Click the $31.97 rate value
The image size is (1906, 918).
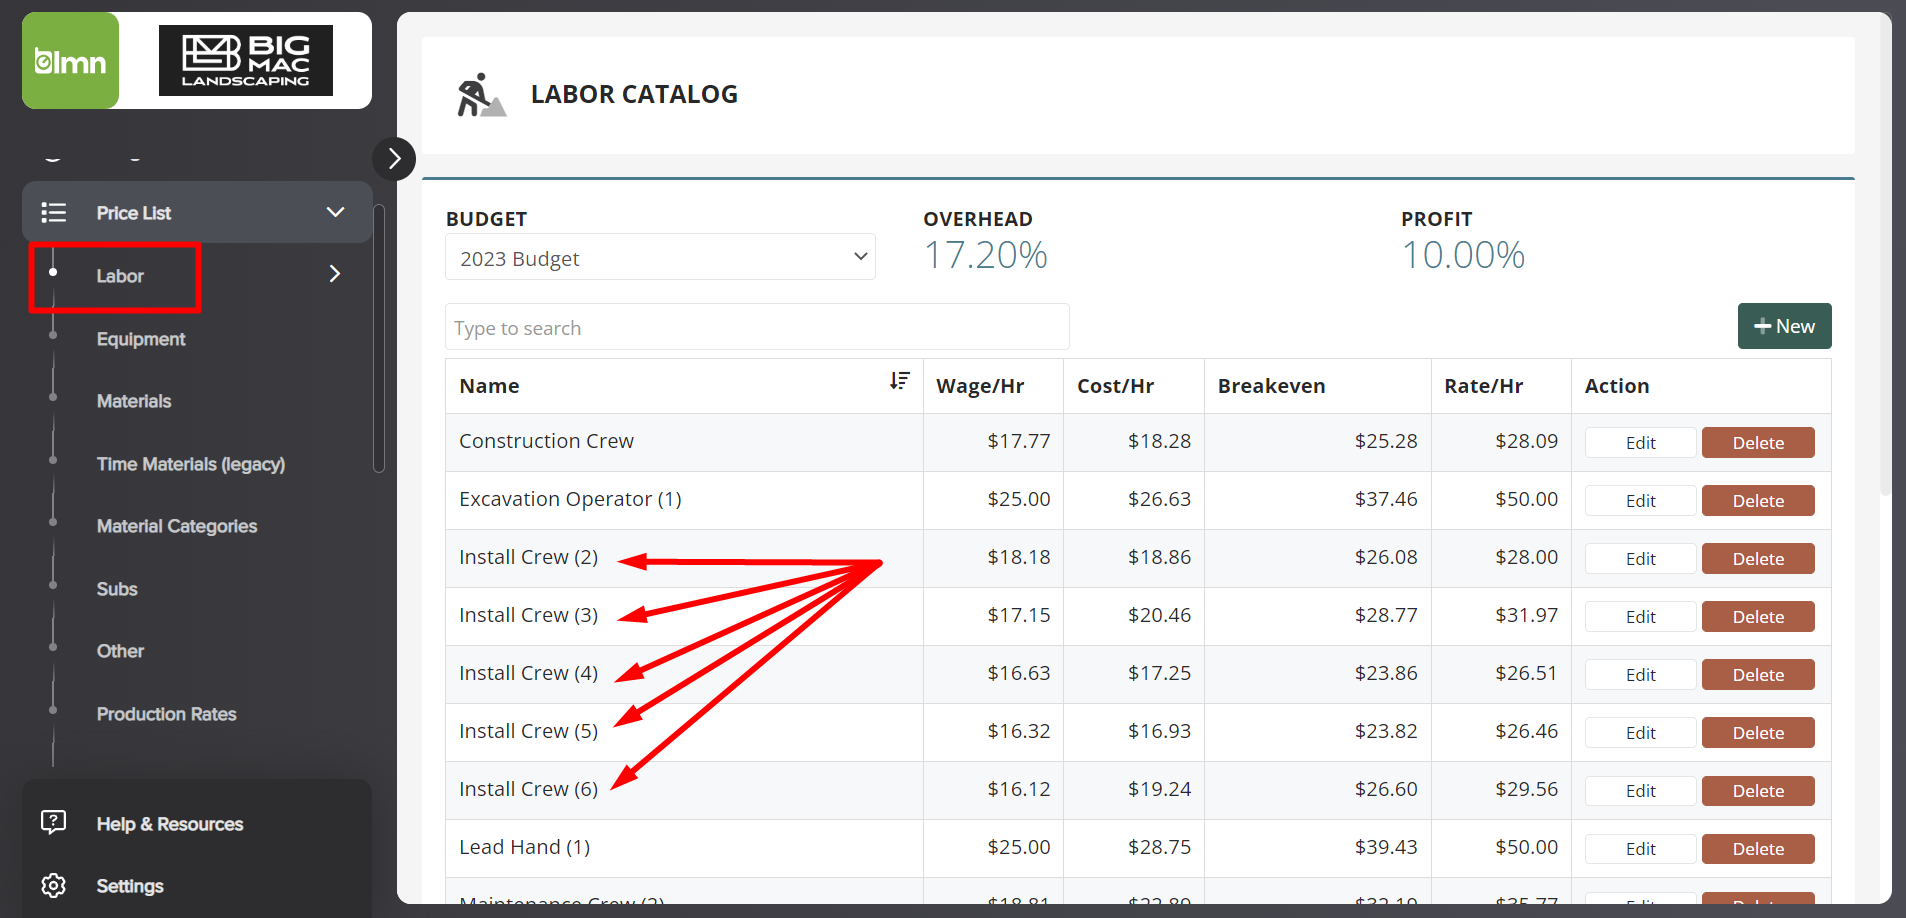click(1526, 615)
